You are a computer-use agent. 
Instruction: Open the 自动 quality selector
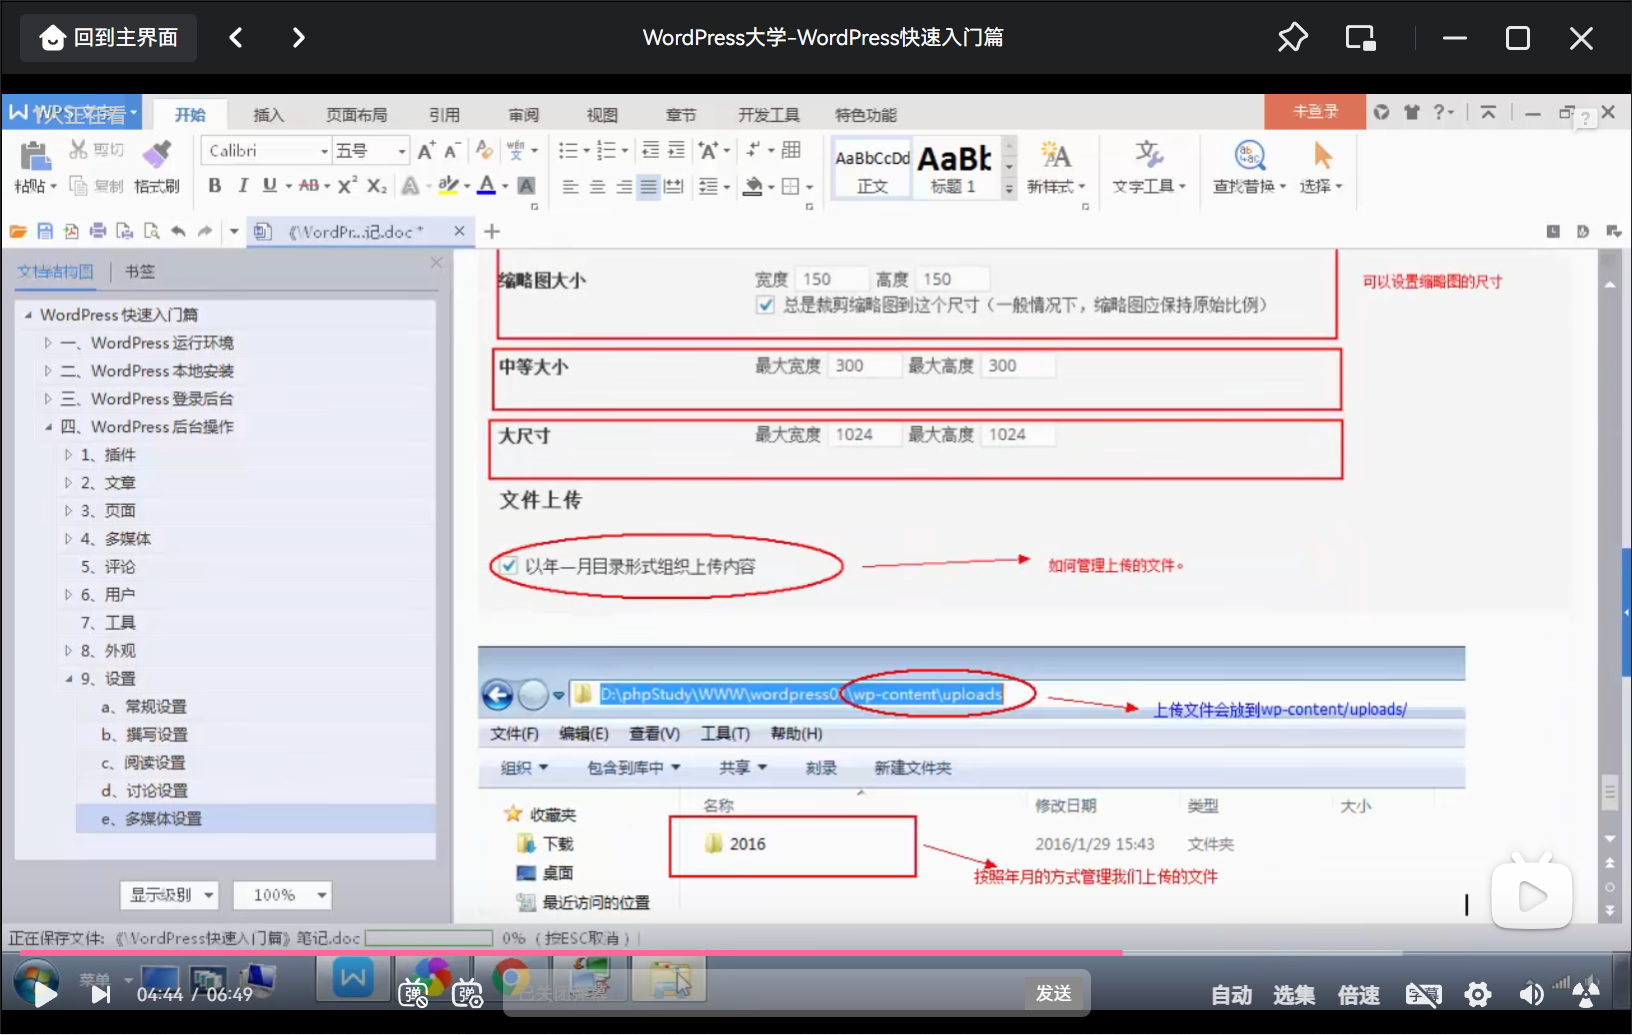[1232, 995]
